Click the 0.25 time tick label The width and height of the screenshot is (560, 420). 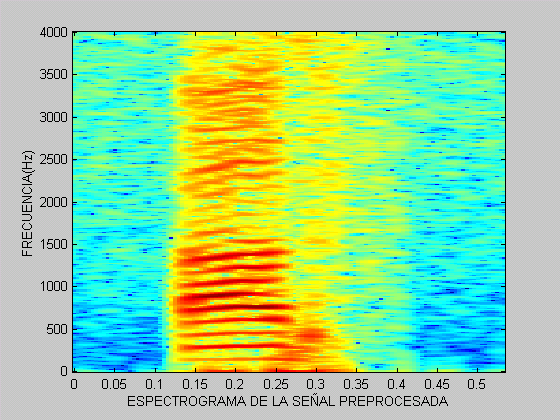pyautogui.click(x=275, y=385)
